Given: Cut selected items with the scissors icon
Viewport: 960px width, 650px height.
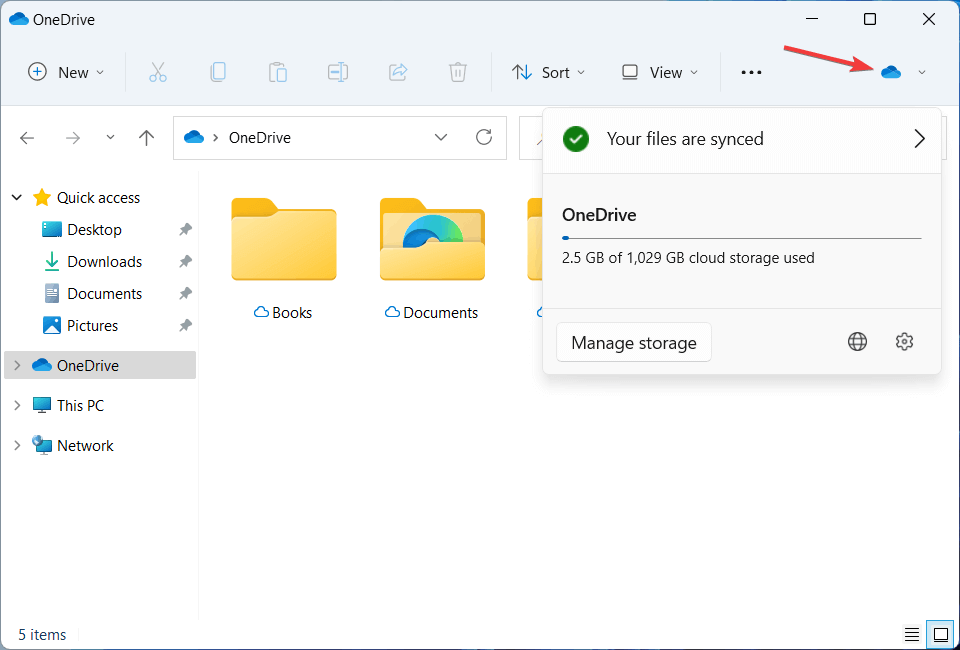Looking at the screenshot, I should (157, 71).
